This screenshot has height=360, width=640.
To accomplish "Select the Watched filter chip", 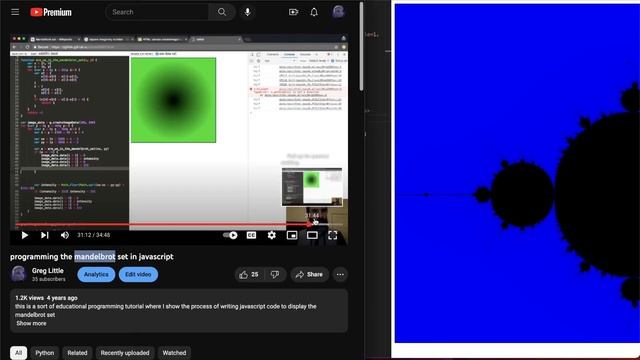I will coord(174,353).
